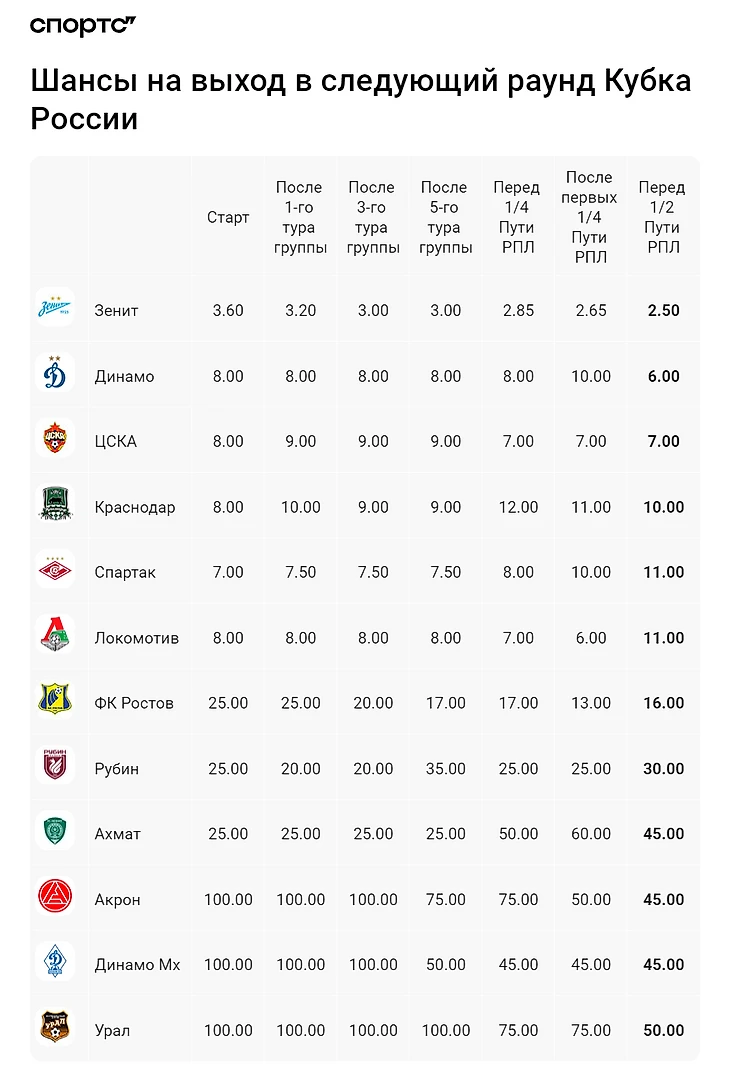Screen dimensions: 730x1077
Task: Click the Krasnodar club logo
Action: click(55, 506)
